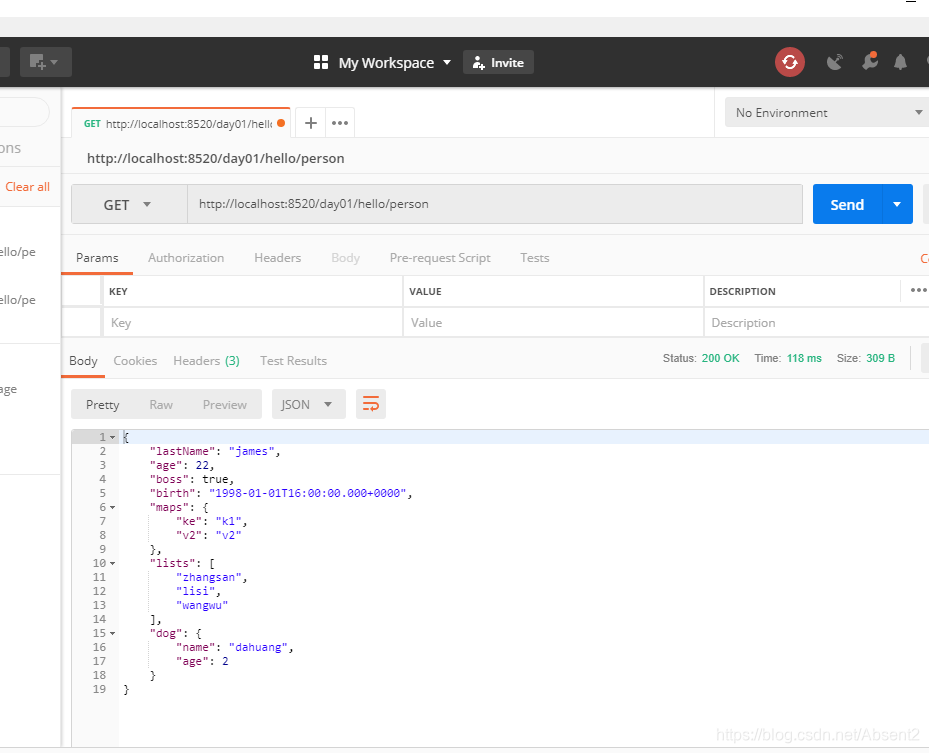Switch to the Authorization tab
The image size is (929, 753).
[186, 258]
